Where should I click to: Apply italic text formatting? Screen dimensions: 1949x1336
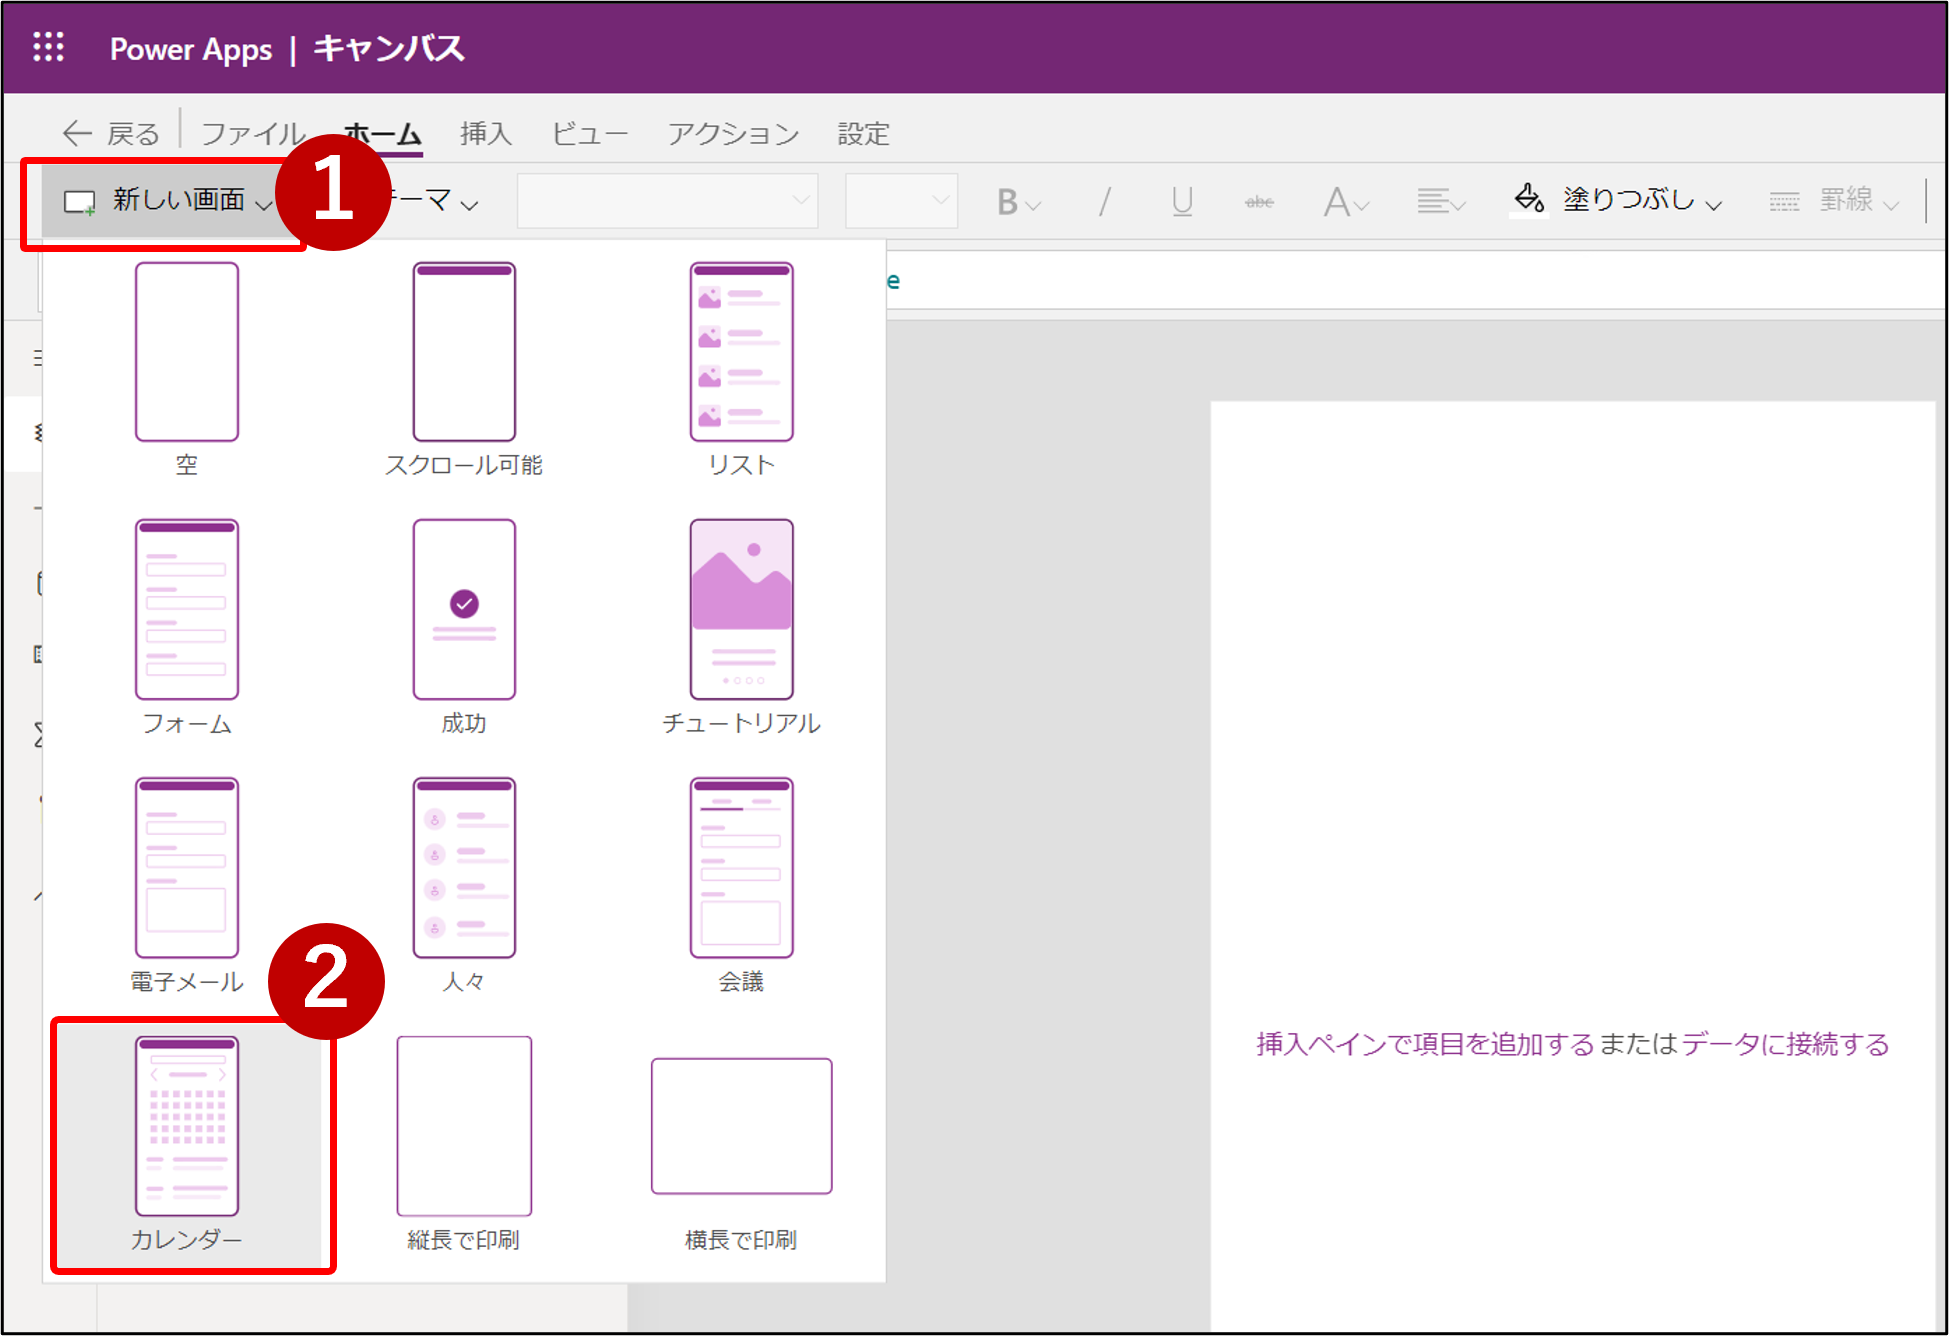pyautogui.click(x=1104, y=202)
